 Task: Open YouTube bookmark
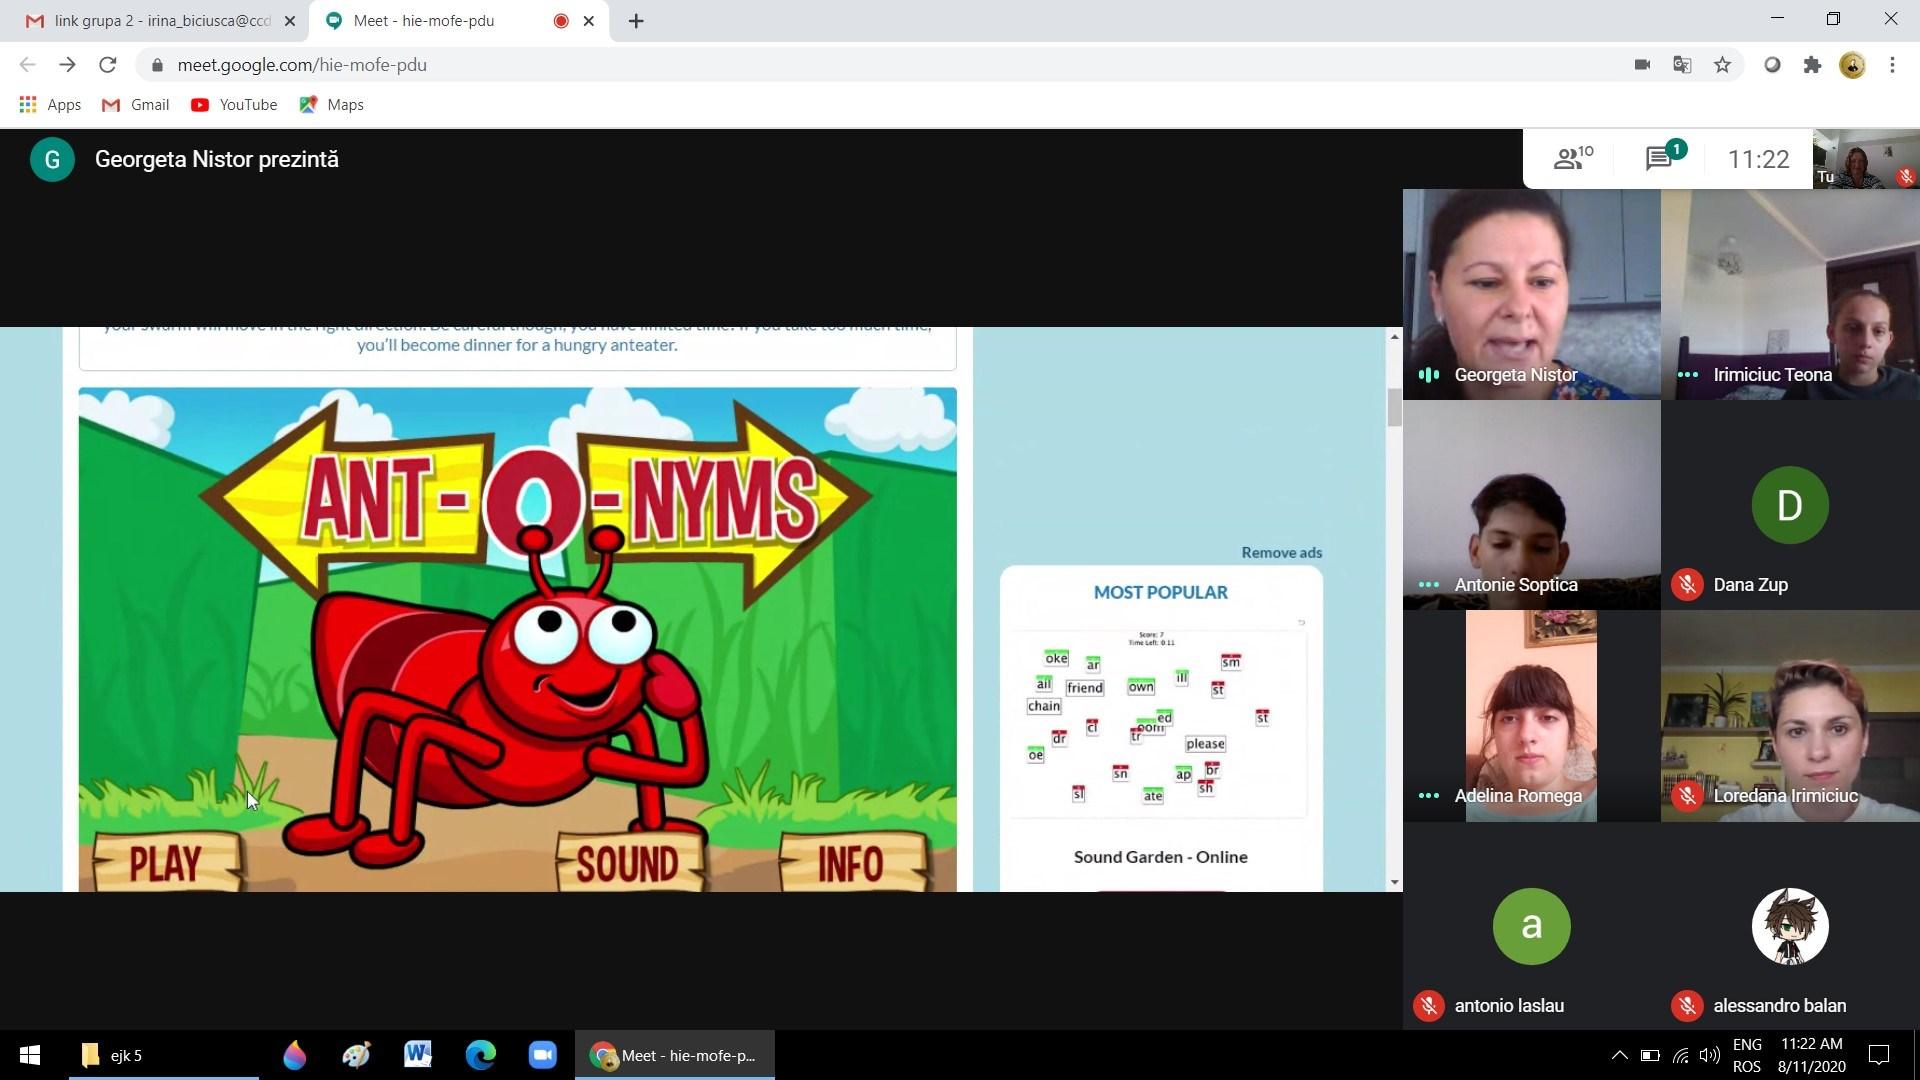tap(234, 105)
